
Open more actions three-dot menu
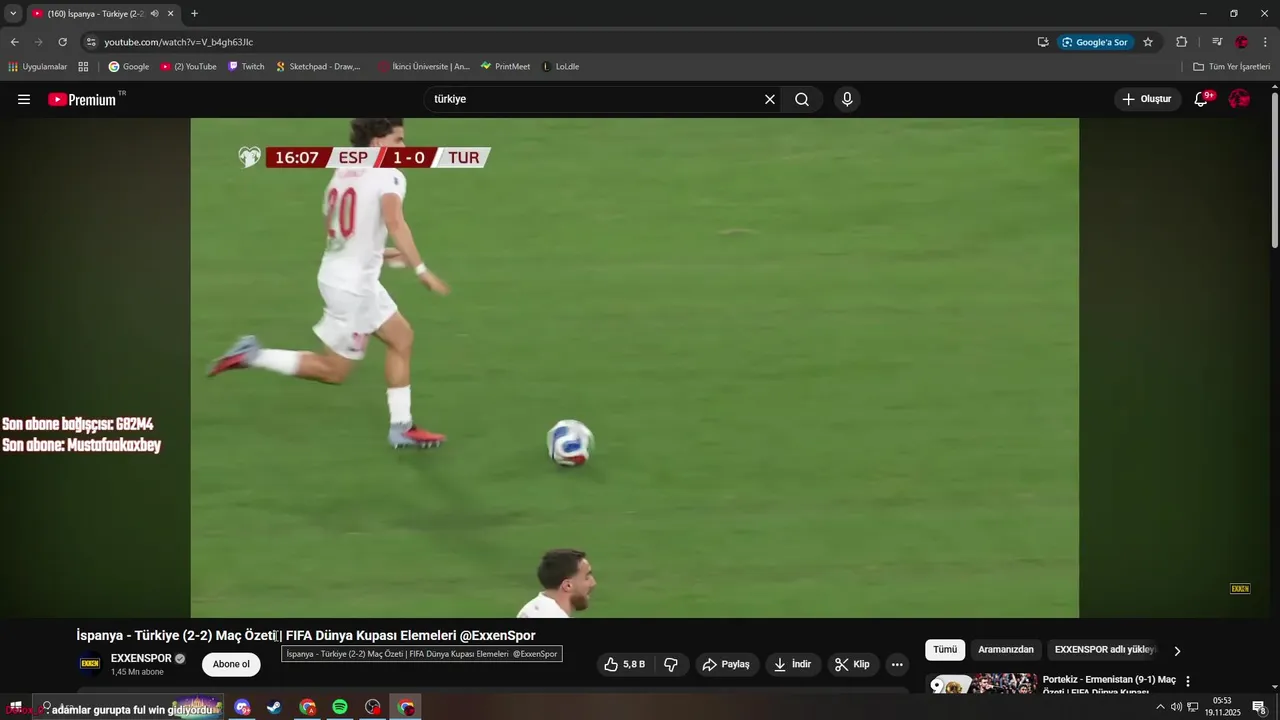[x=897, y=664]
